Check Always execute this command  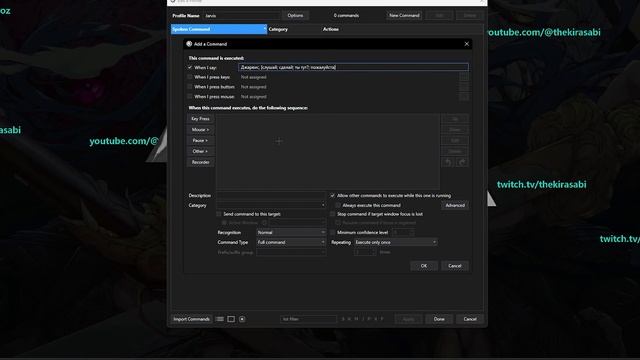[x=338, y=205]
